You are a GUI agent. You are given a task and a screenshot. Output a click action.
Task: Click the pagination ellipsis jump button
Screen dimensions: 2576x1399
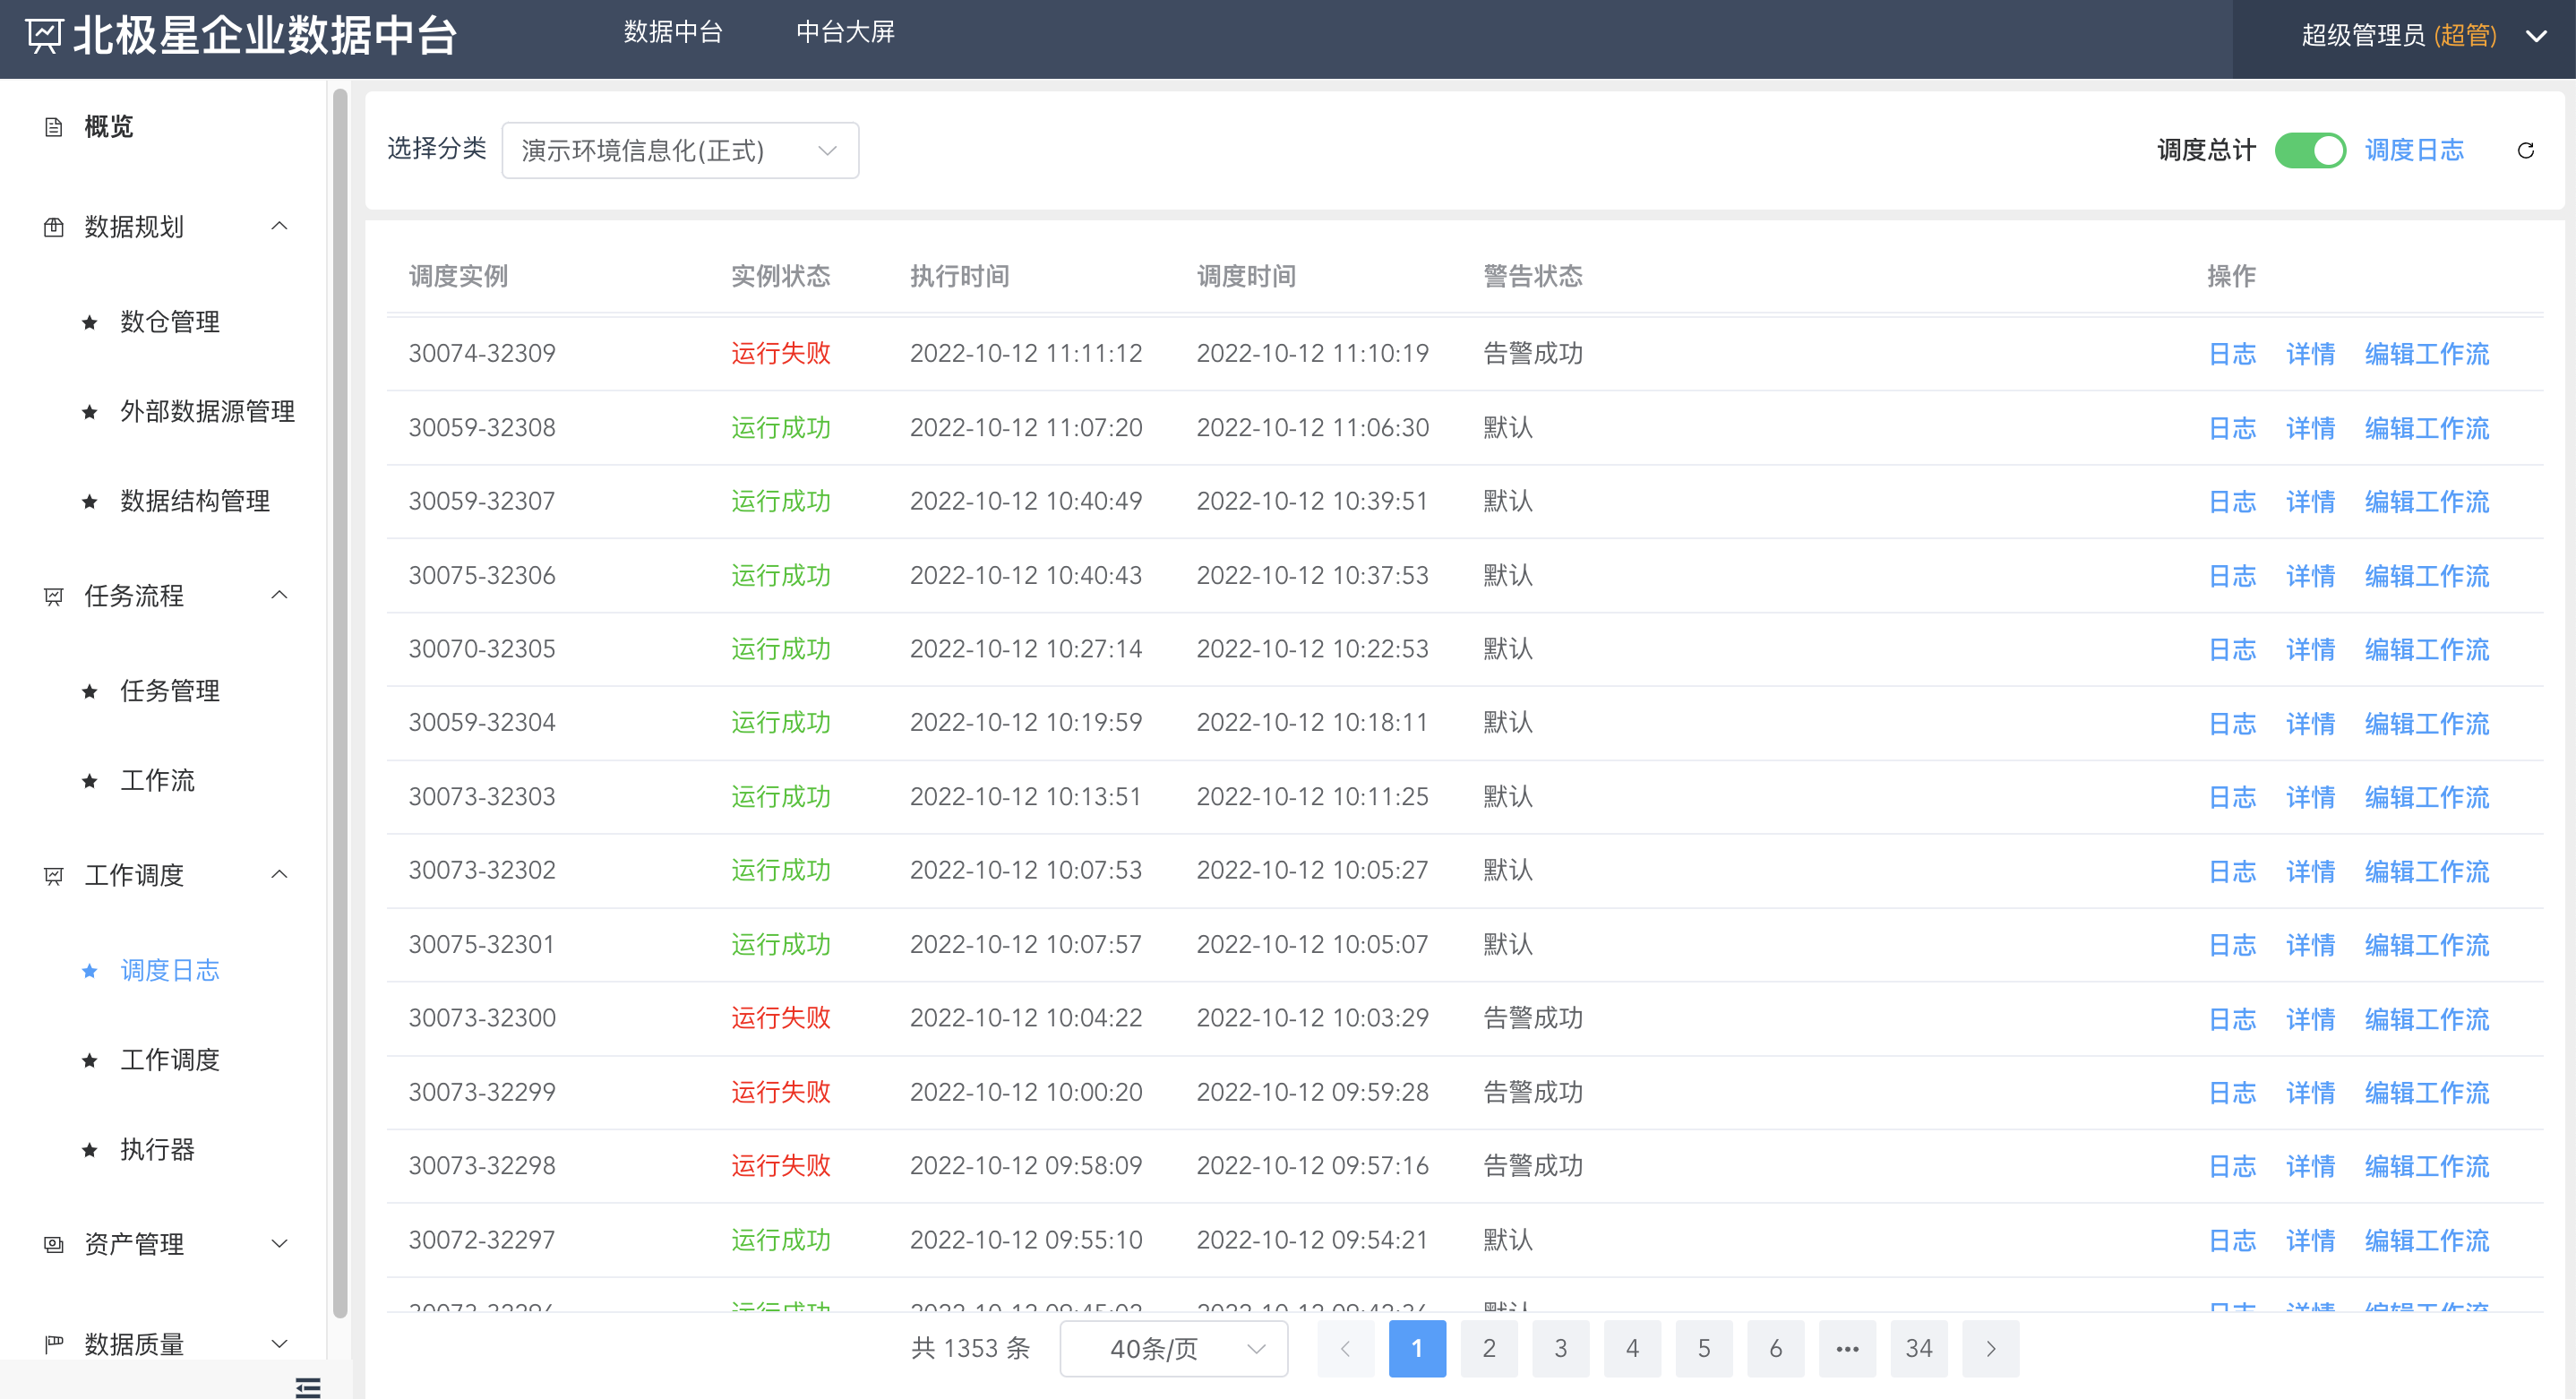pyautogui.click(x=1847, y=1348)
